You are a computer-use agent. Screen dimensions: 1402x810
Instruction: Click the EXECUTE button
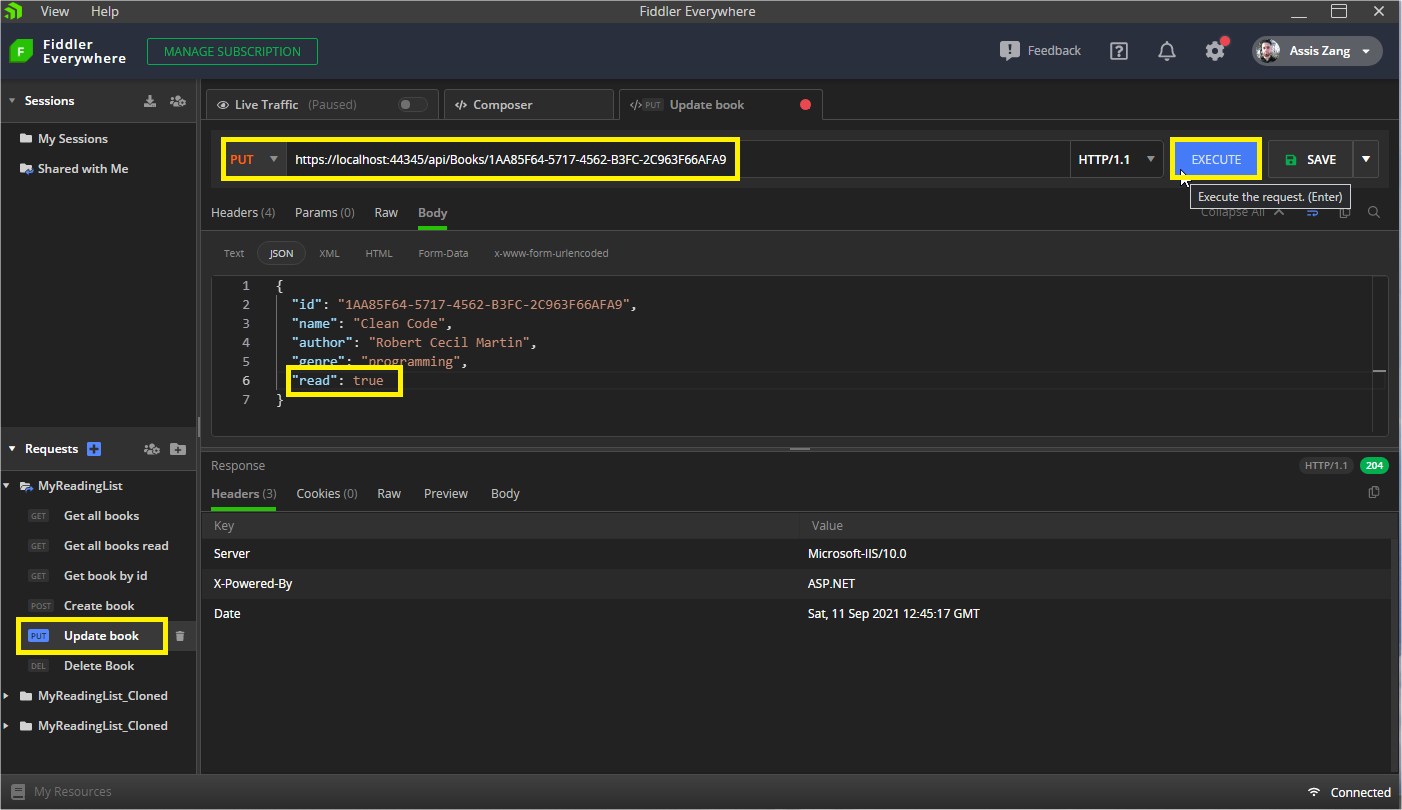click(1215, 160)
